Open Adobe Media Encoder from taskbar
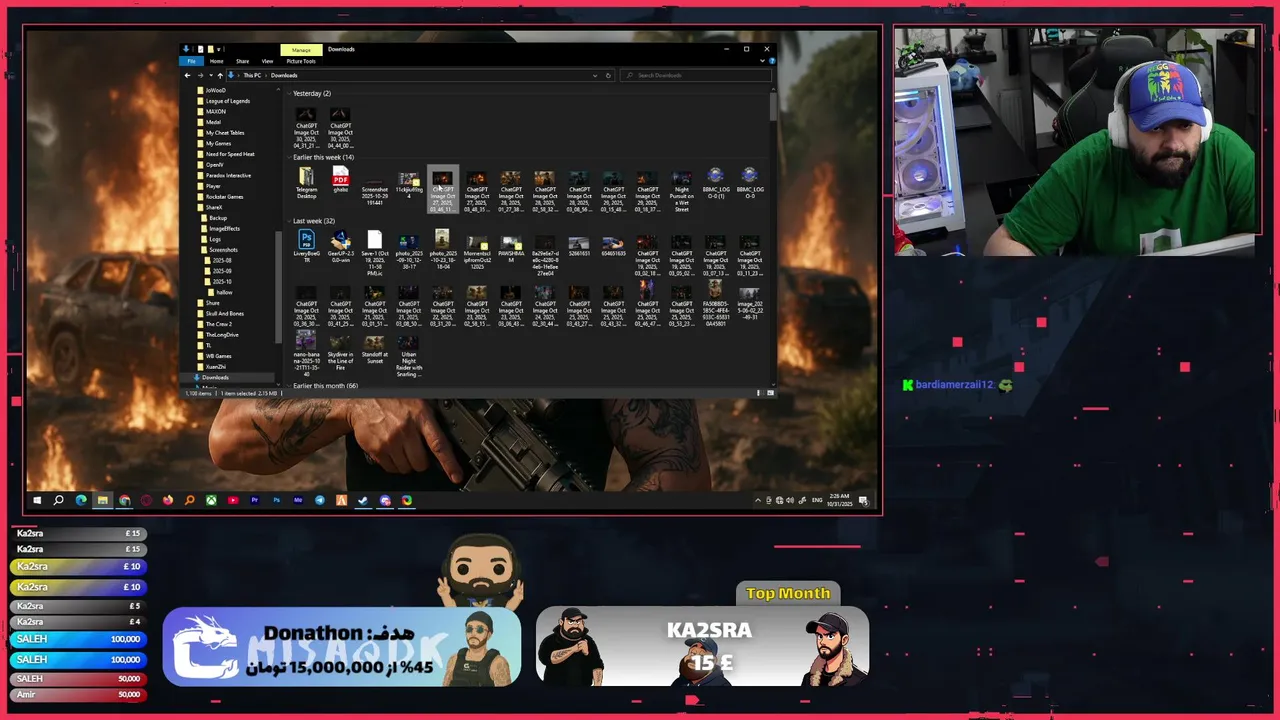This screenshot has width=1280, height=720. click(298, 500)
